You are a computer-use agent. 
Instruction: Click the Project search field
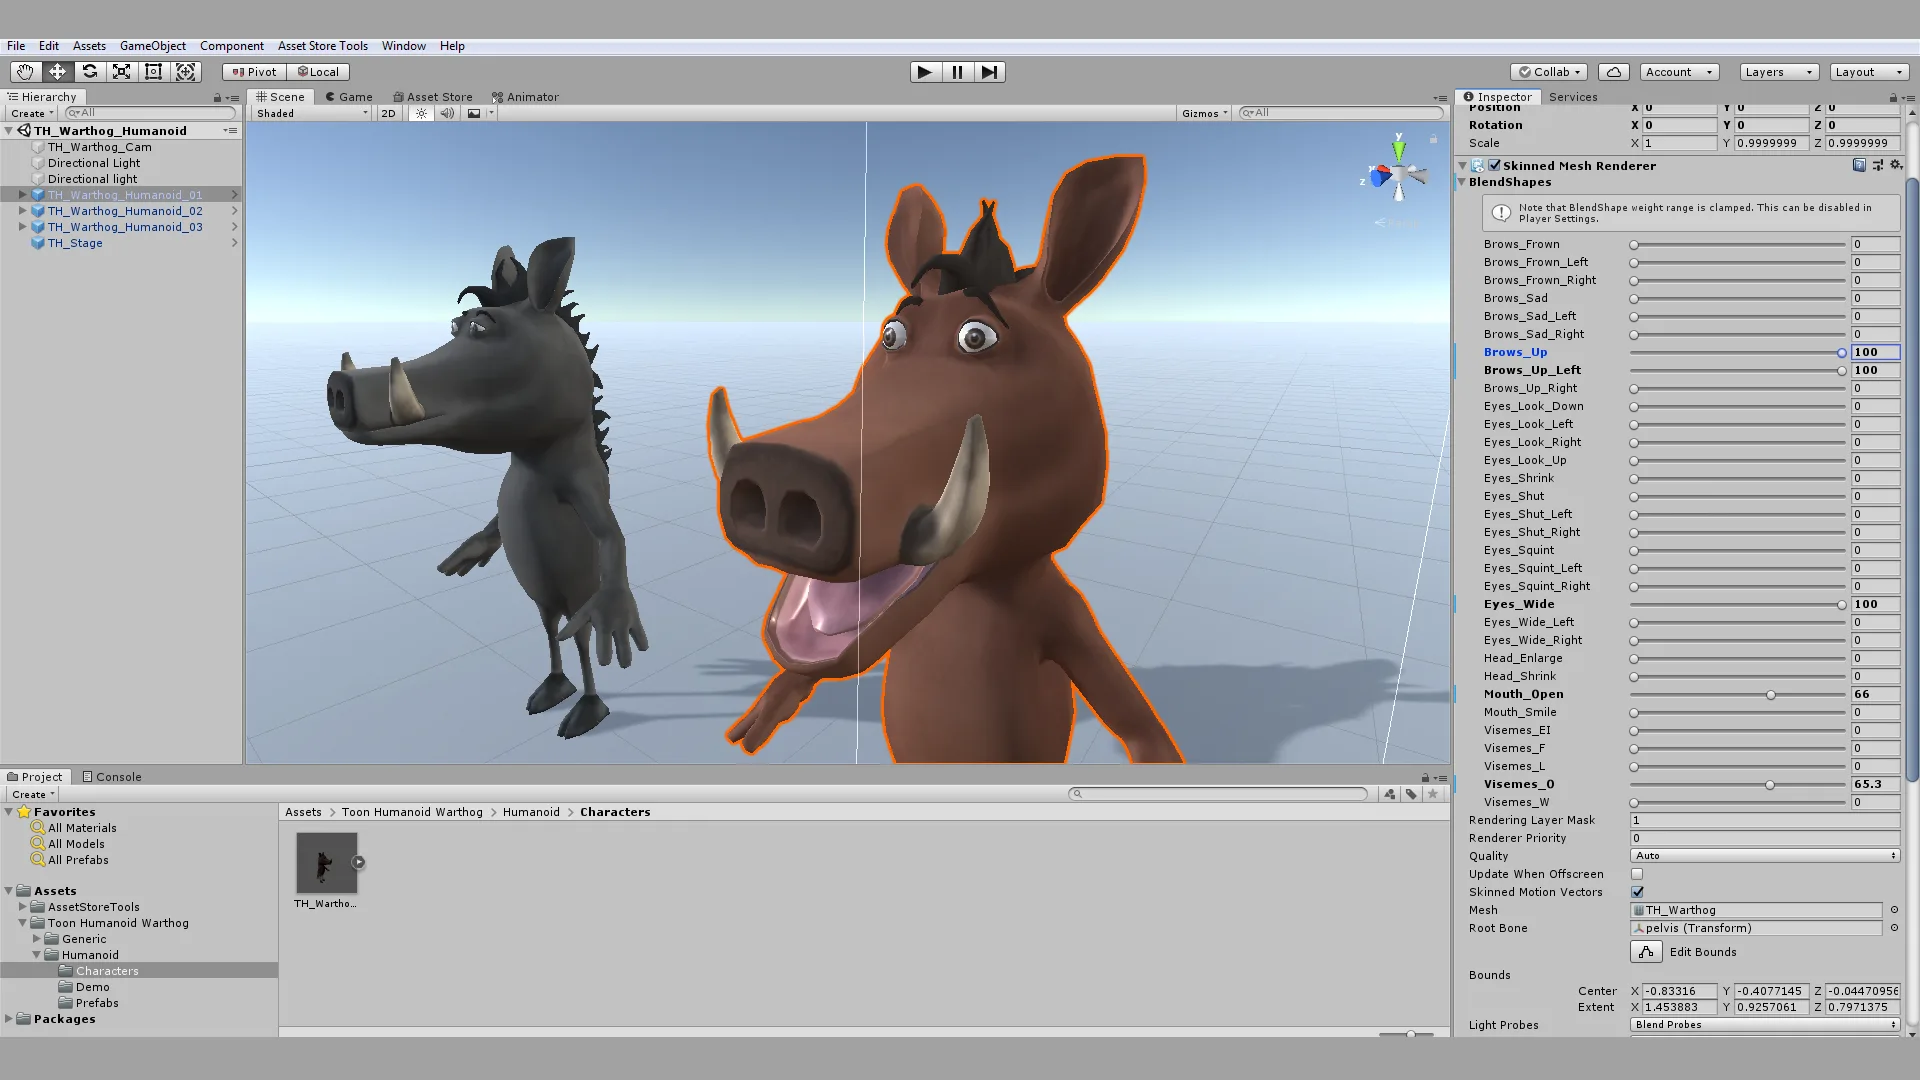click(1218, 794)
